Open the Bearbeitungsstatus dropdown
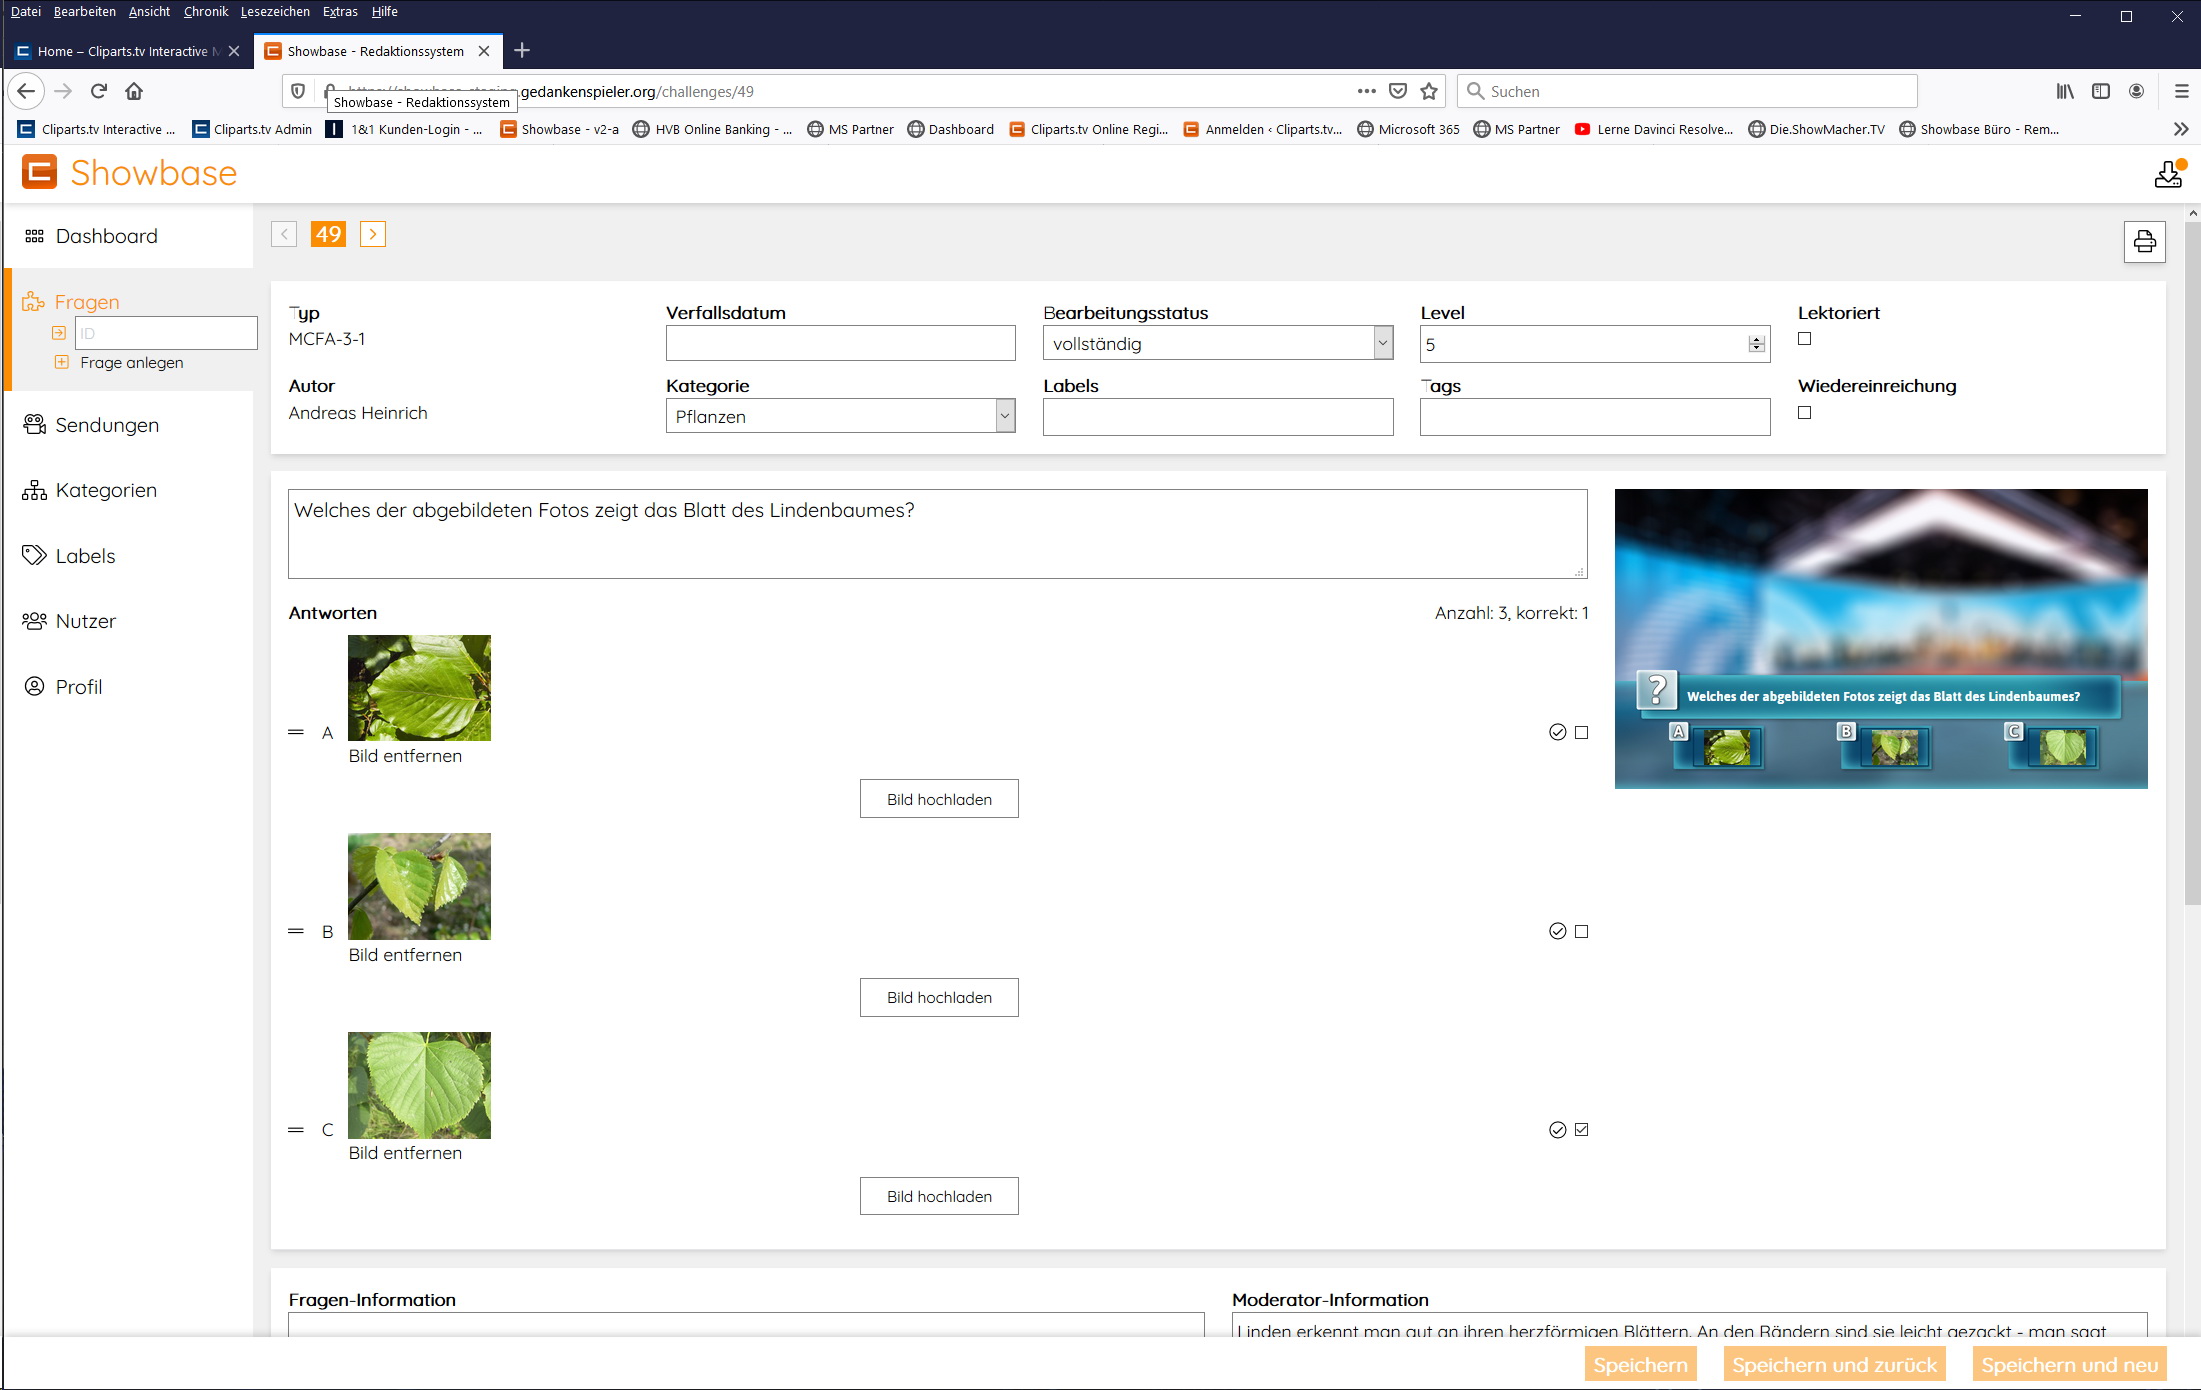 [x=1383, y=343]
